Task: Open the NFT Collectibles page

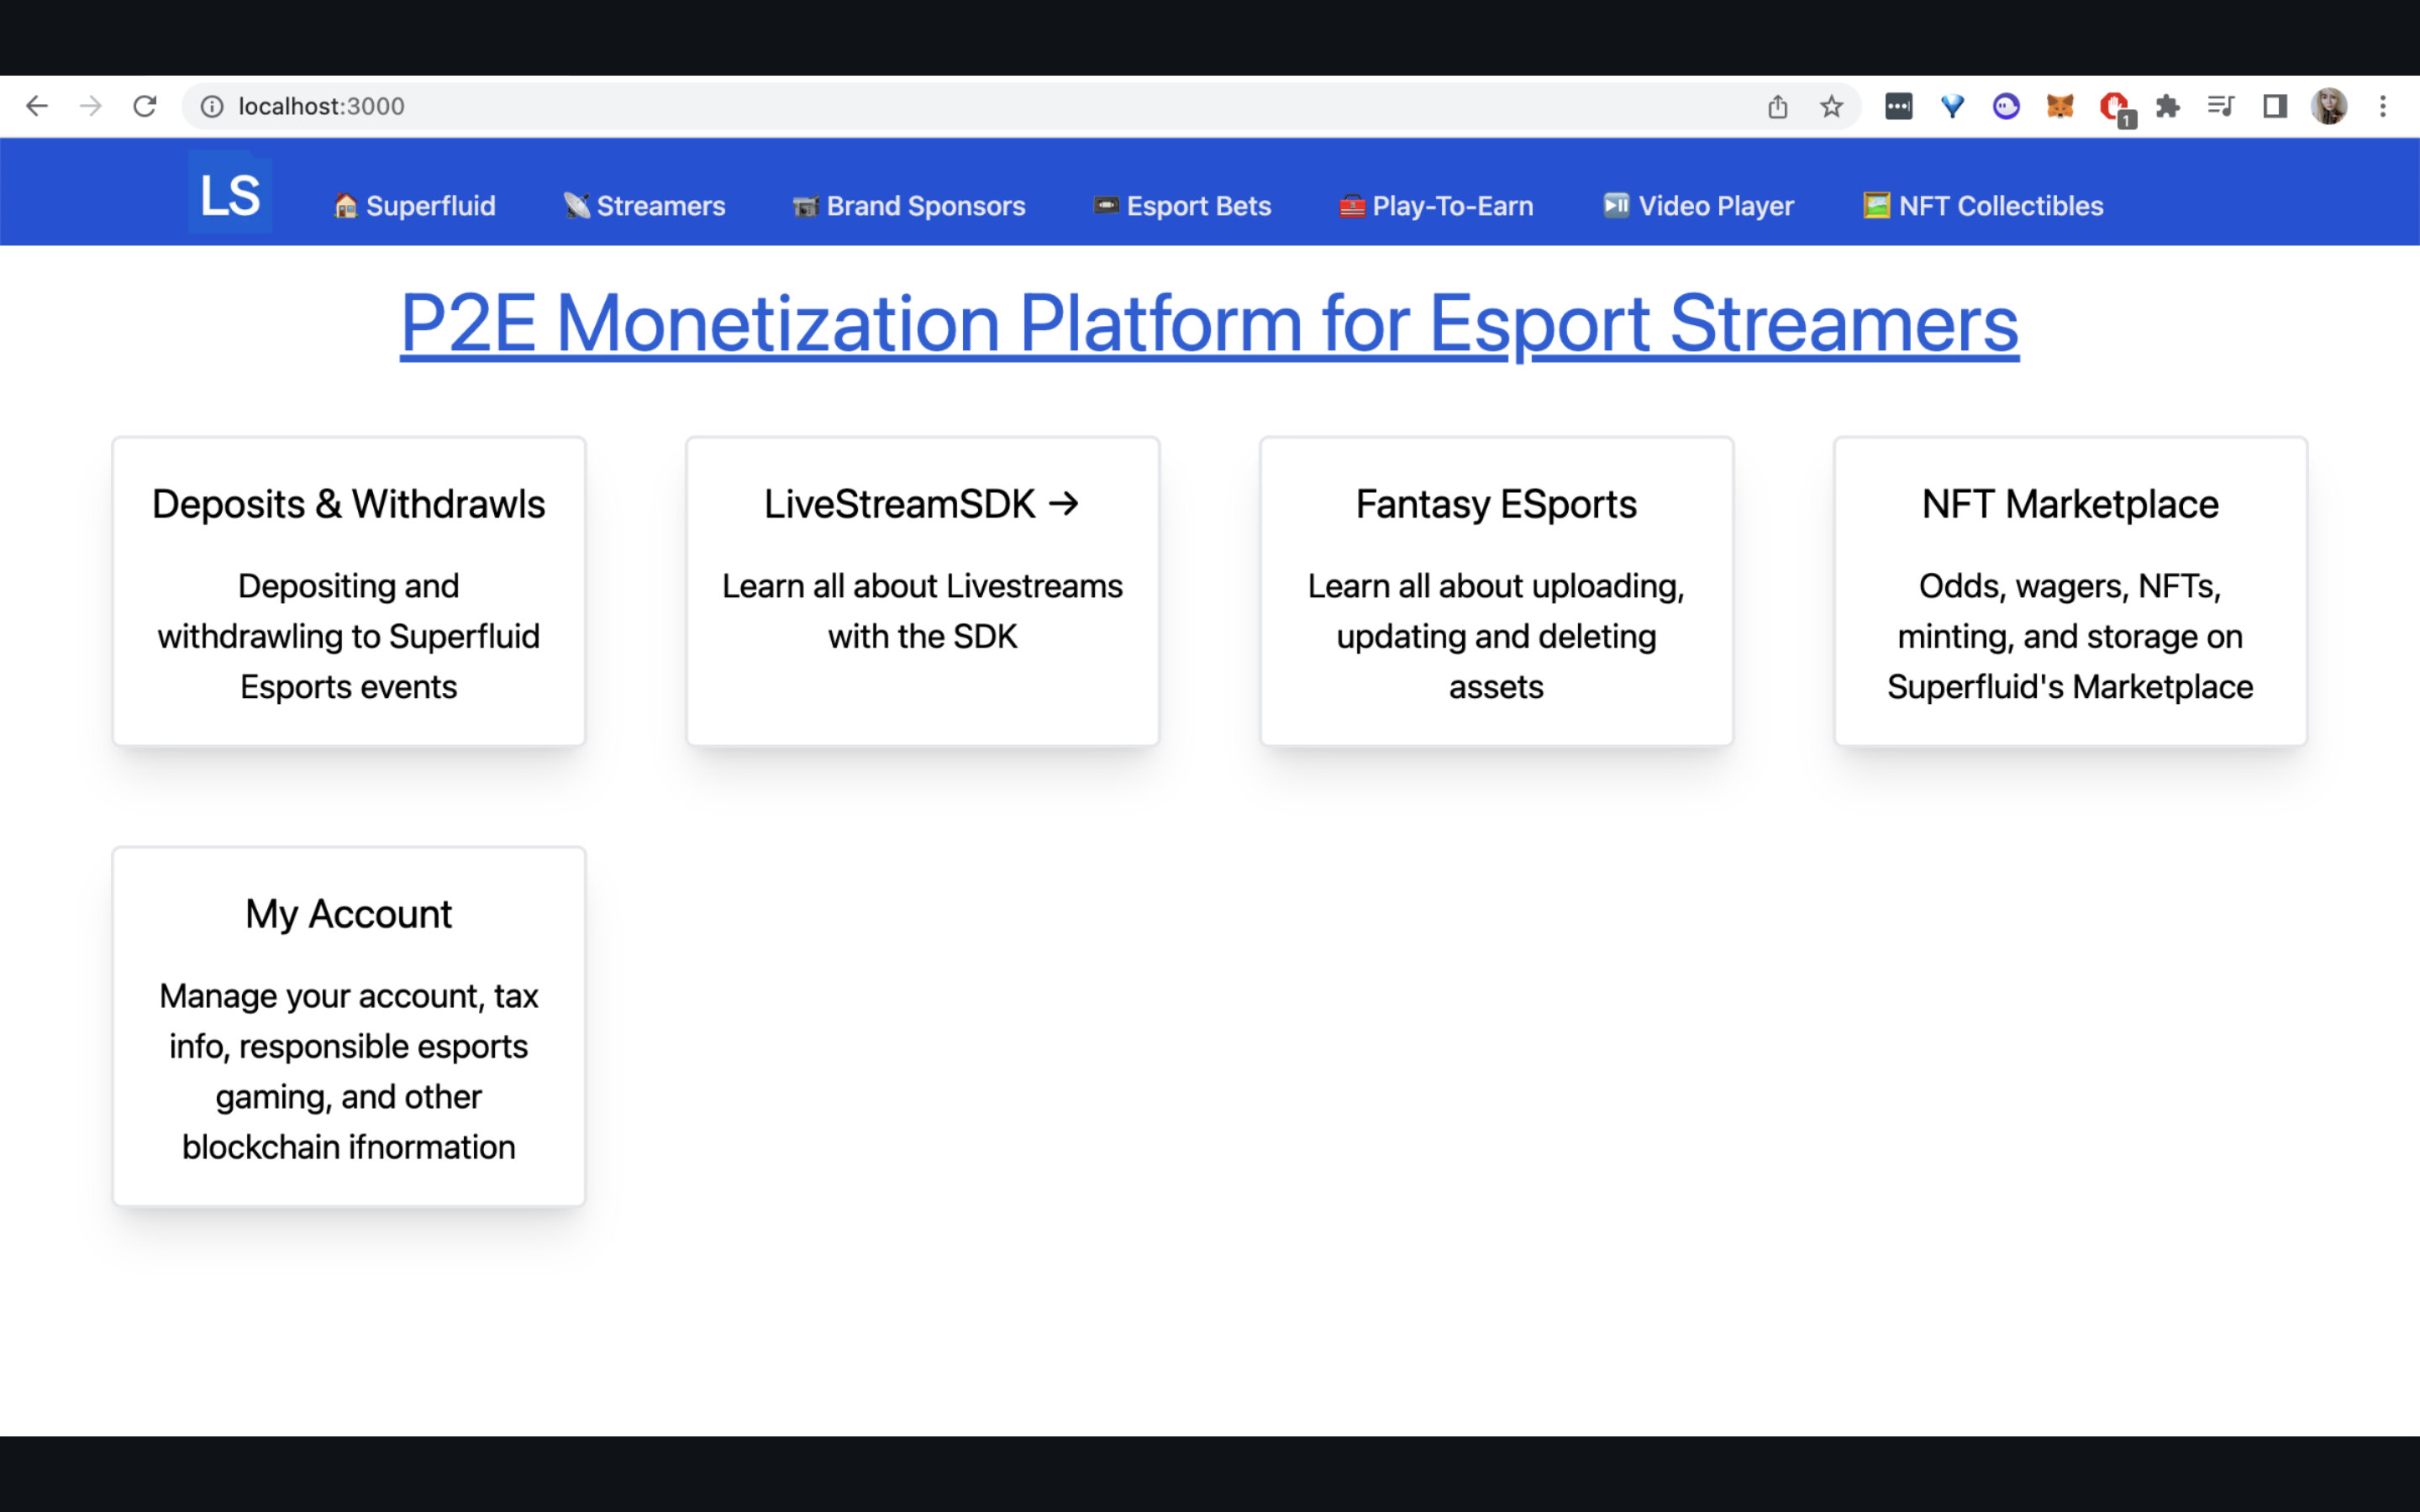Action: click(1983, 206)
